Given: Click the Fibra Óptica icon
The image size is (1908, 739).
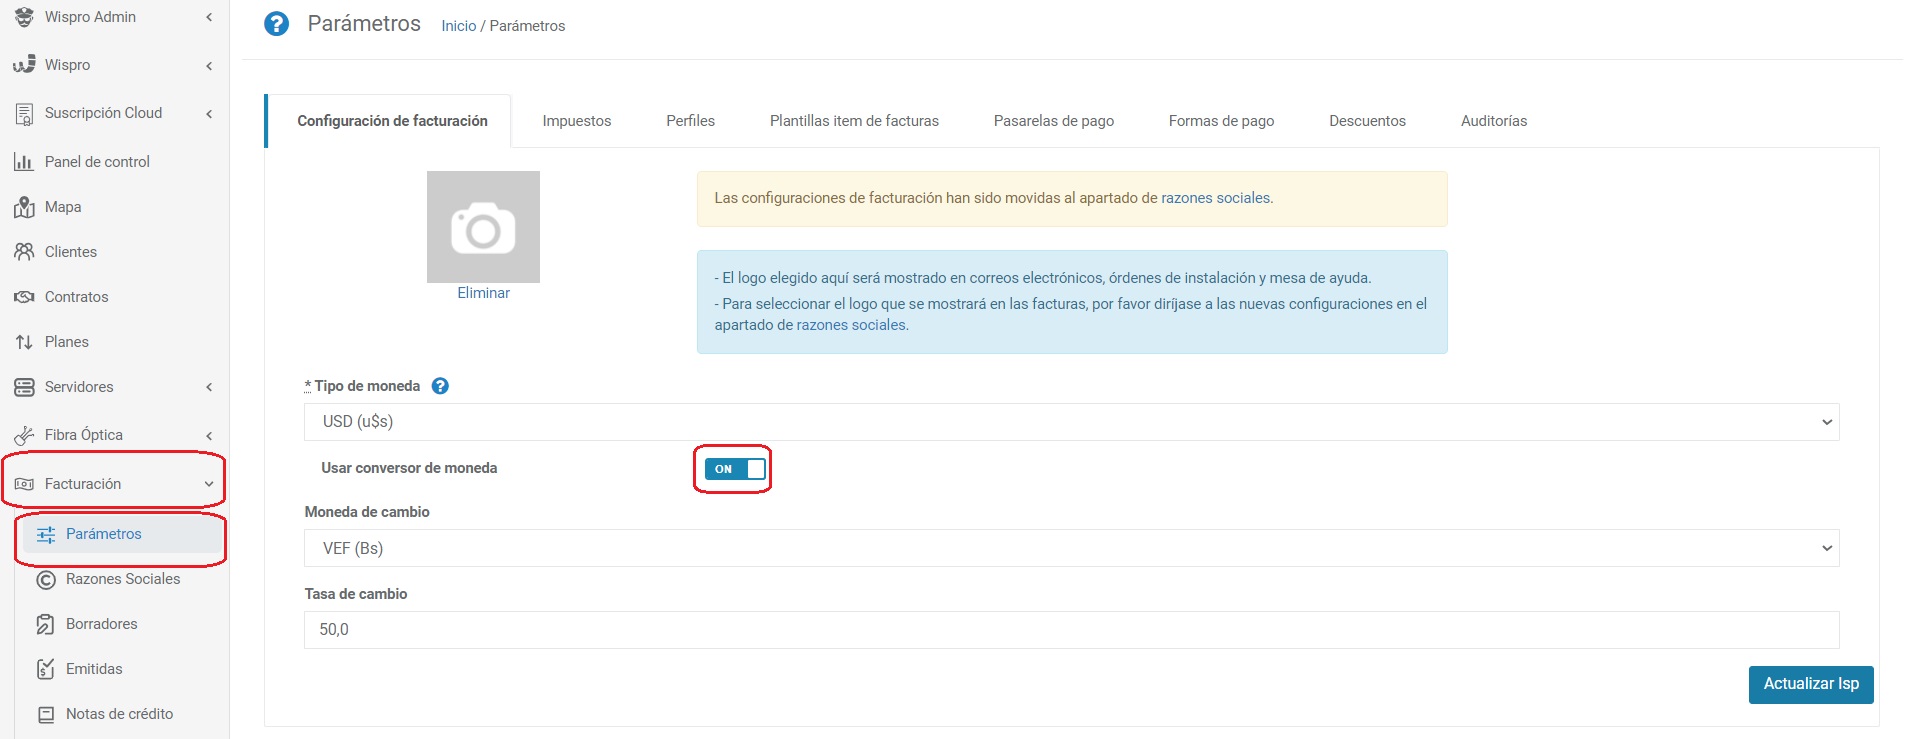Looking at the screenshot, I should point(24,435).
